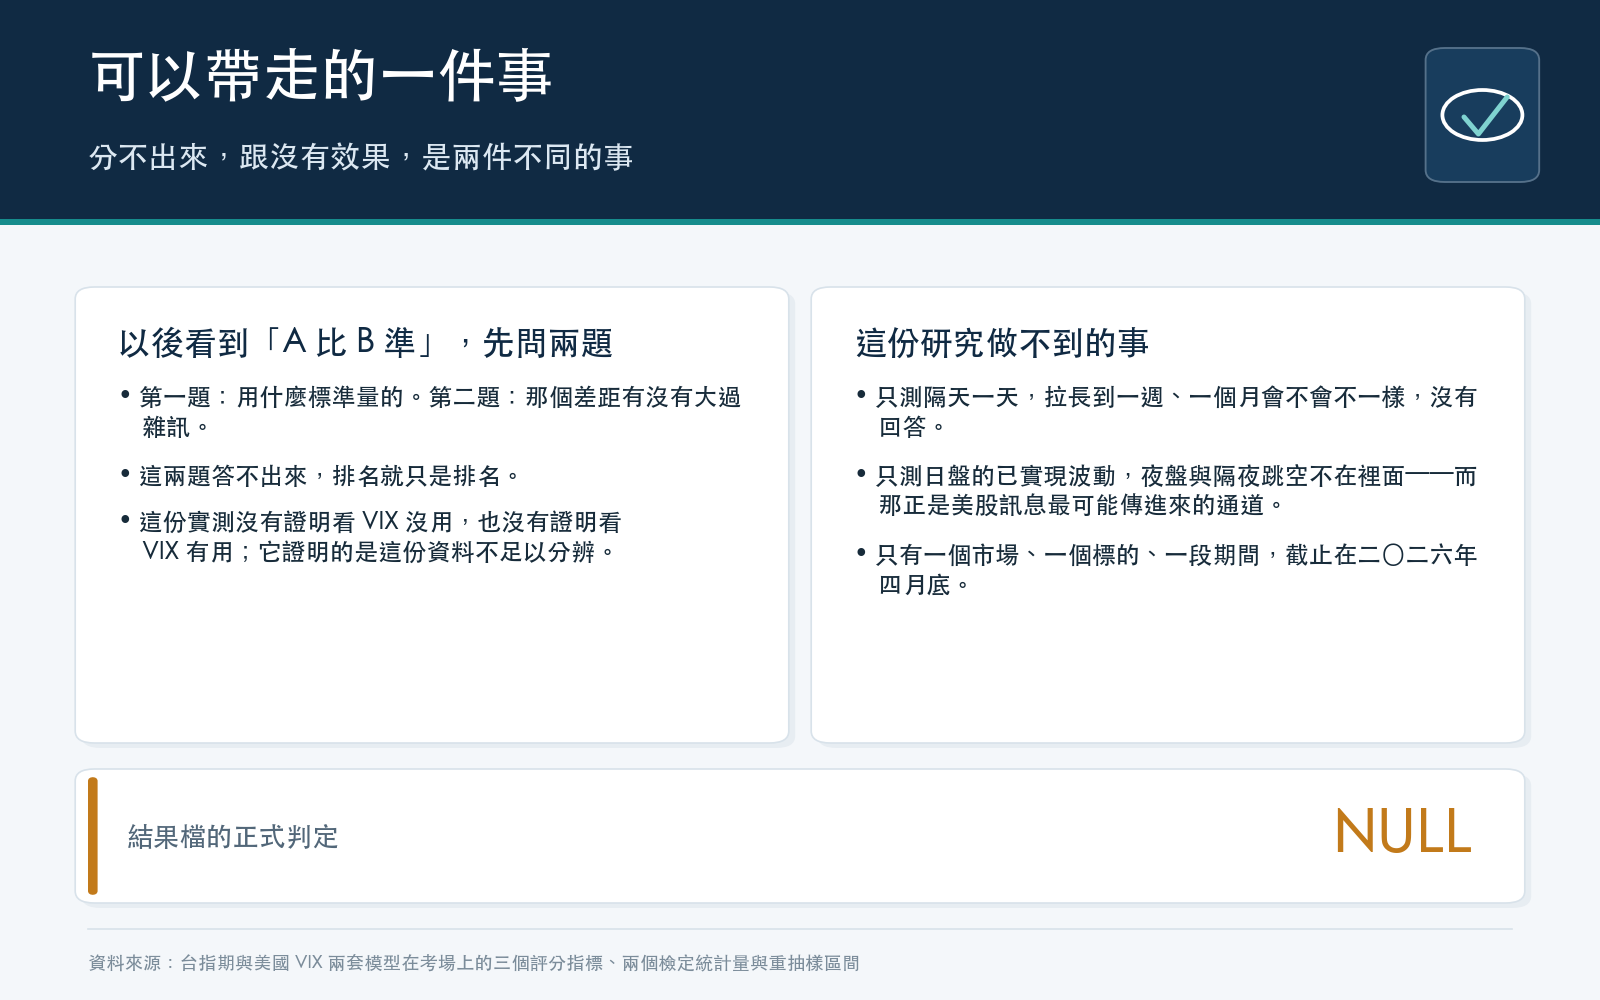The height and width of the screenshot is (1000, 1600).
Task: Click the heading 以後看到「A 比 B 準」，先問兩題
Action: (x=366, y=343)
